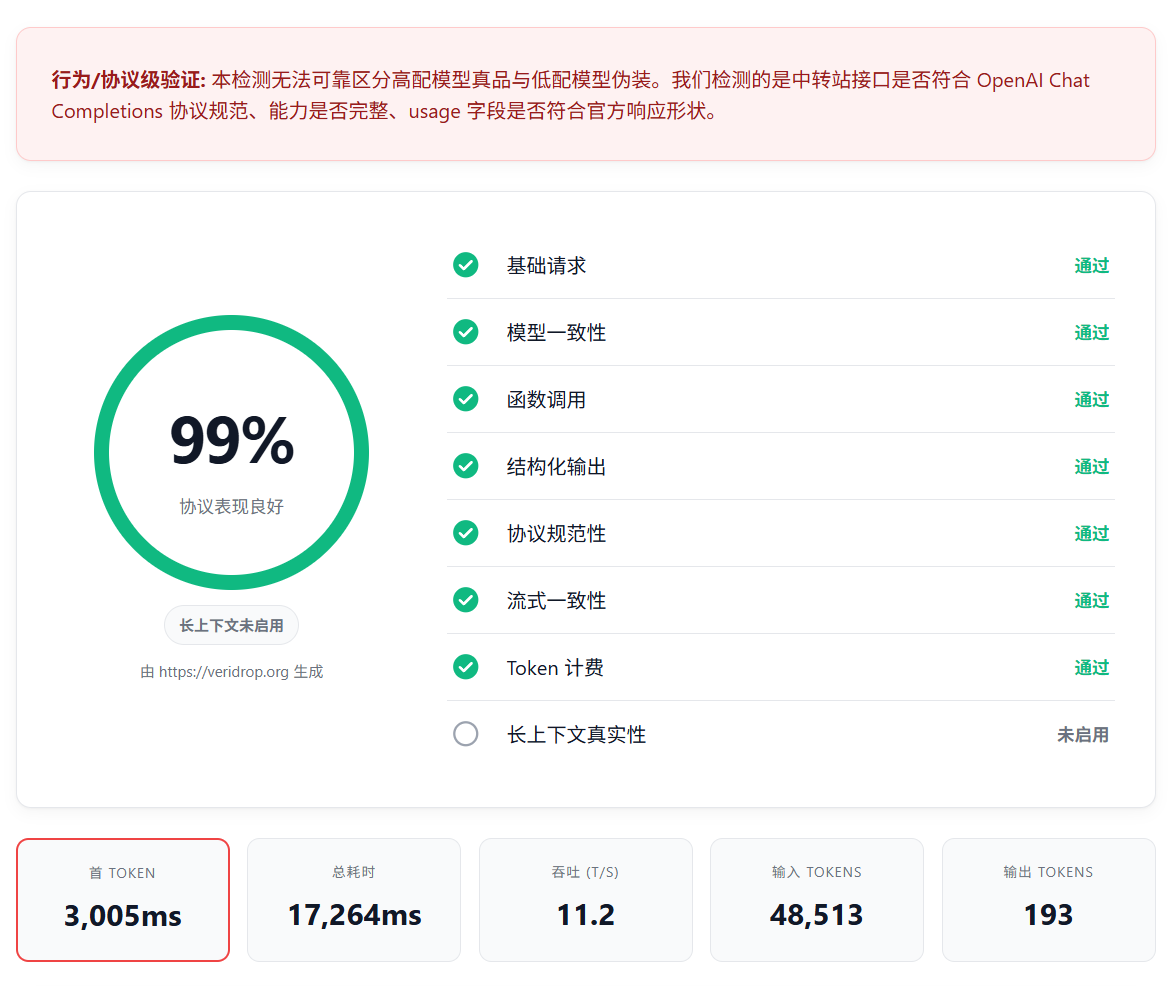Select the 模型一致性 row label

point(556,332)
